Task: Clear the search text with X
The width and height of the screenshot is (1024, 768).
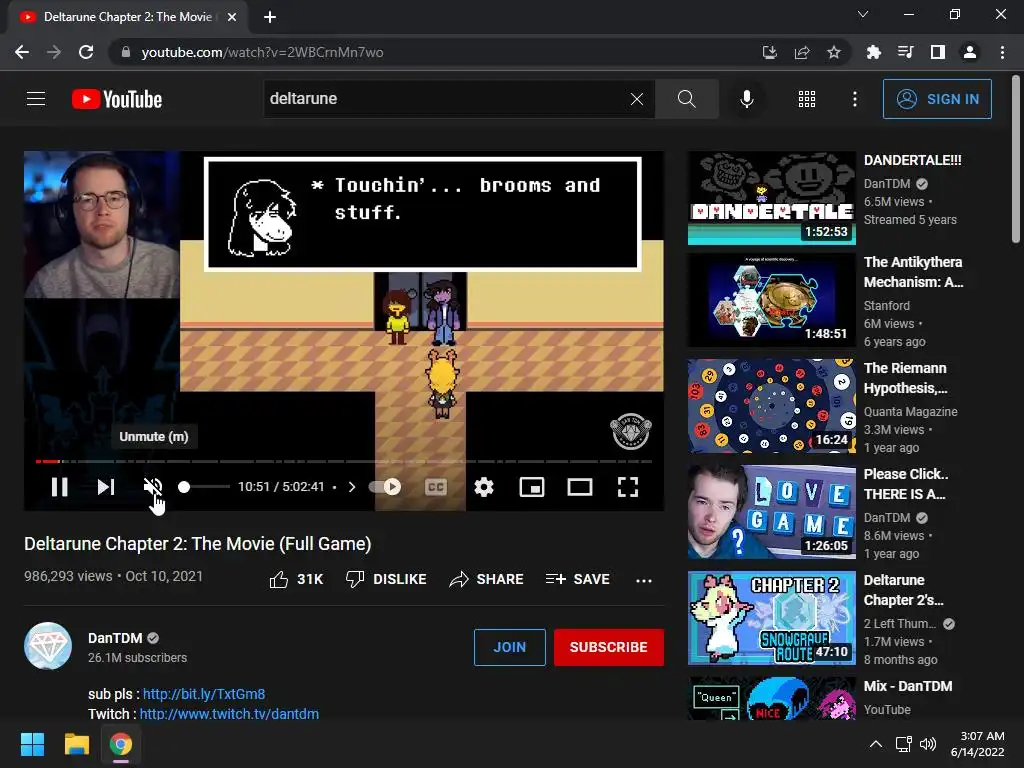Action: click(637, 99)
